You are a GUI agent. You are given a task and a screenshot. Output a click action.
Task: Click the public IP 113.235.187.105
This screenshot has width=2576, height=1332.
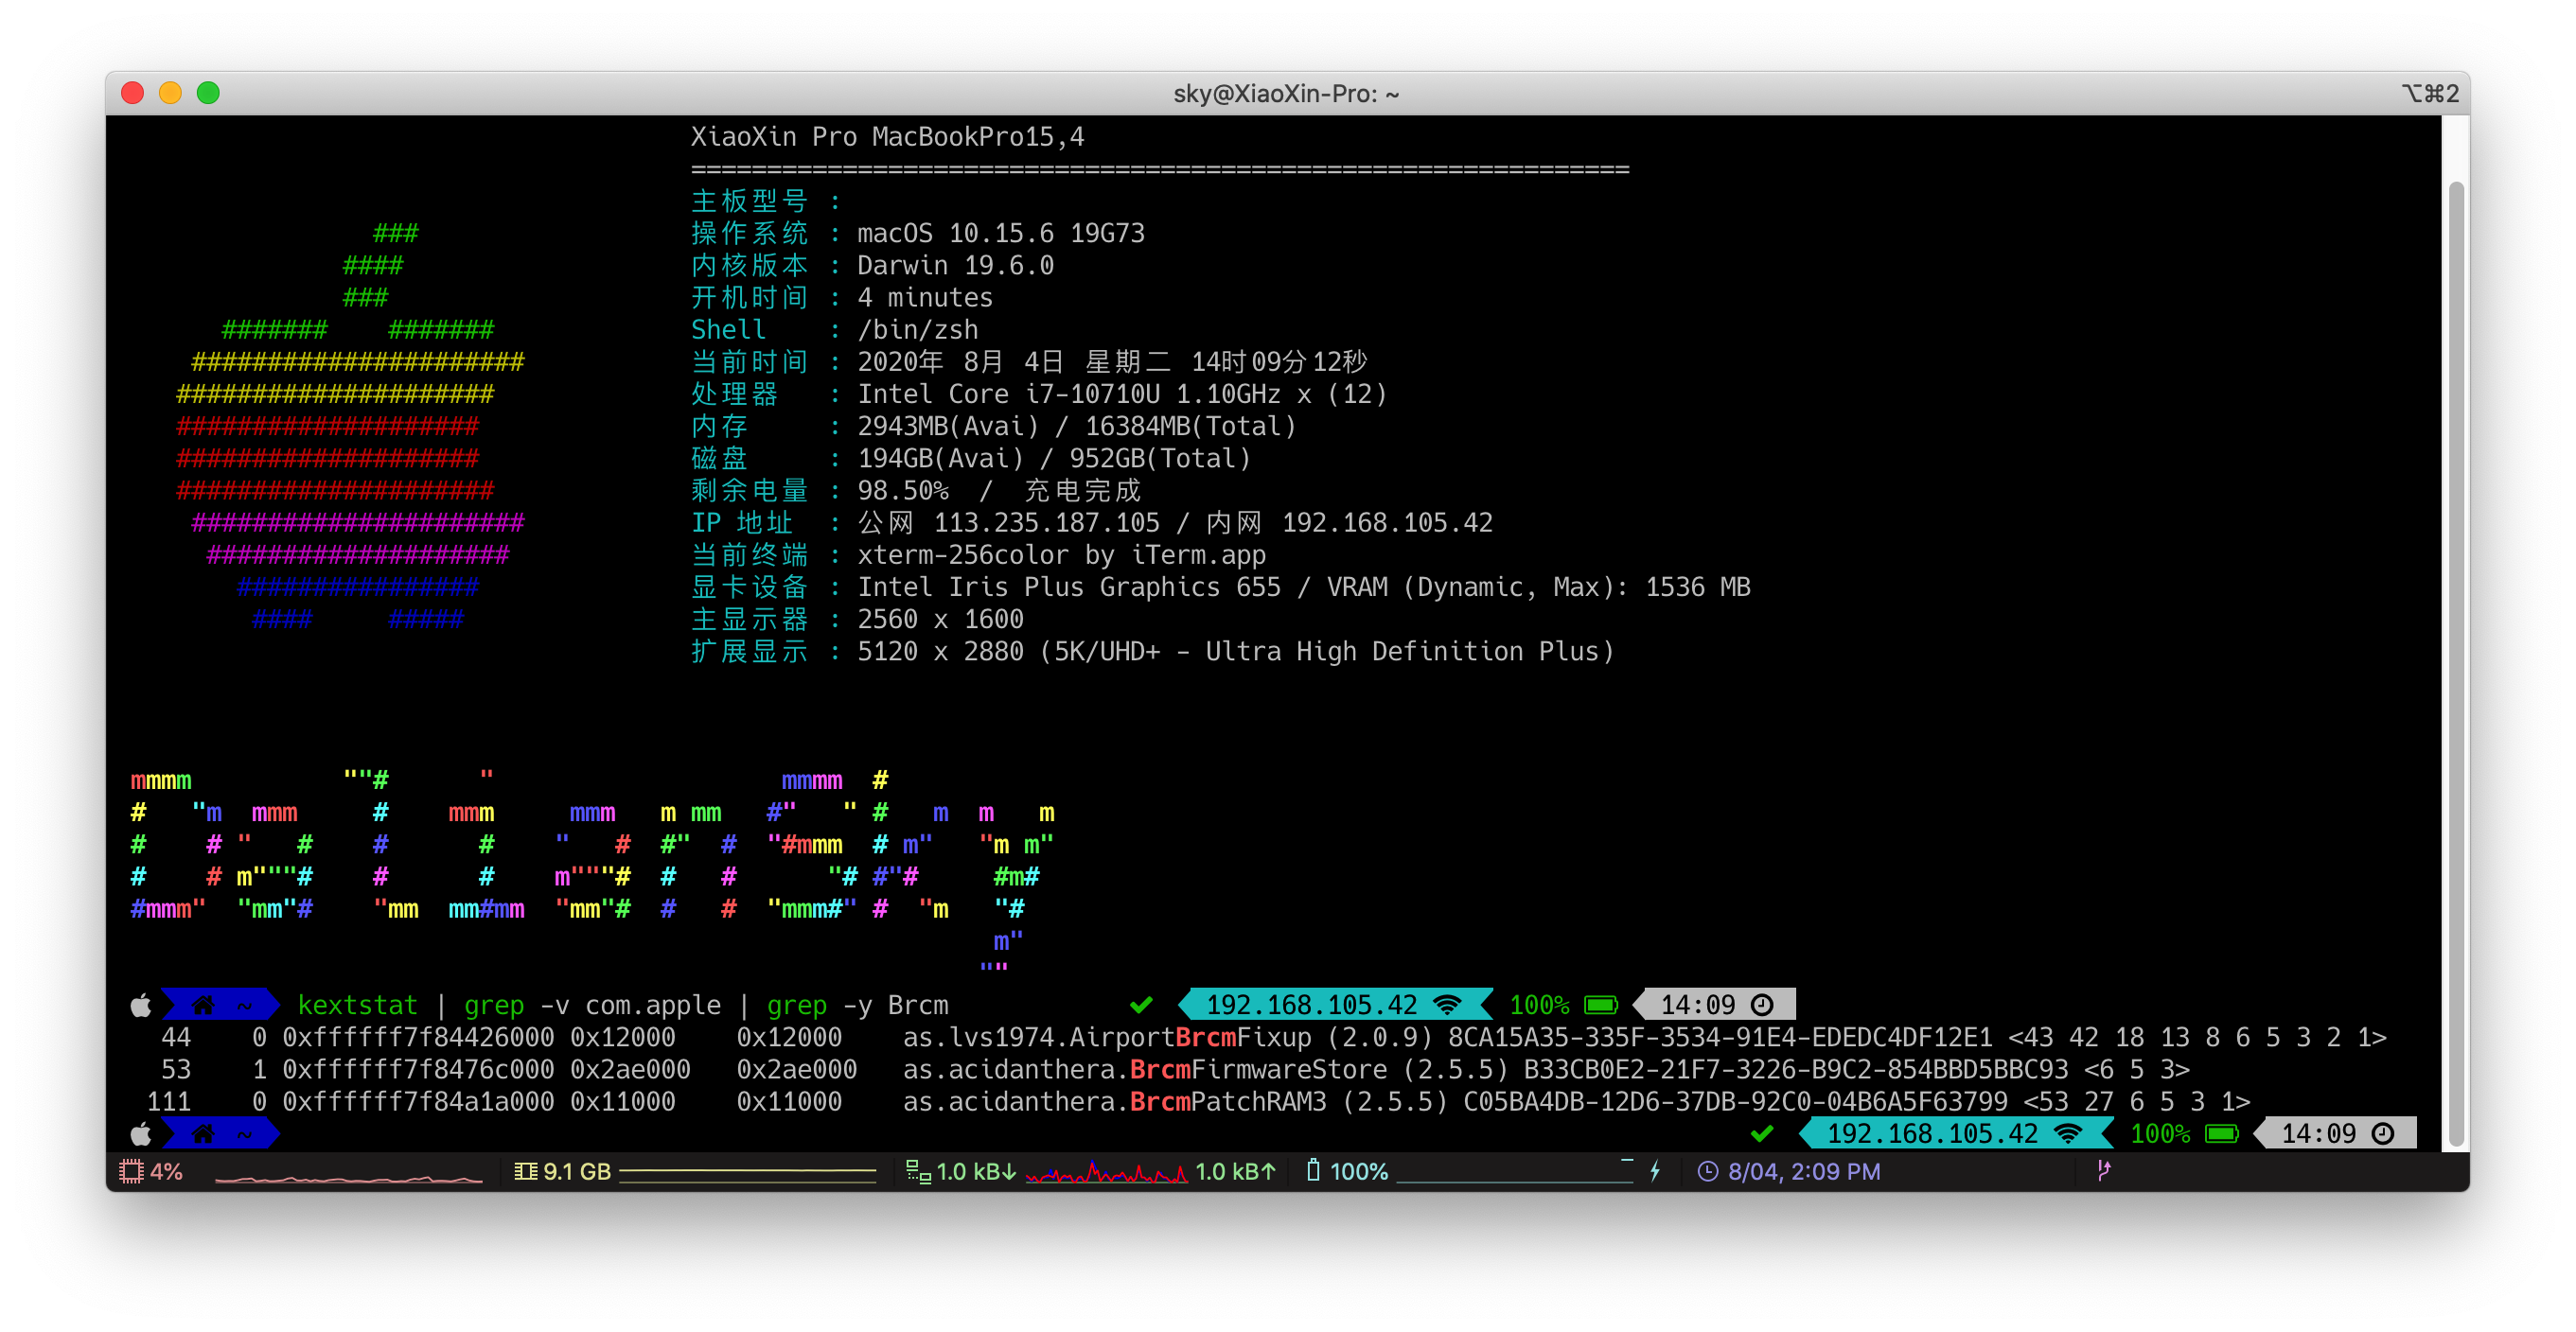(x=1046, y=522)
